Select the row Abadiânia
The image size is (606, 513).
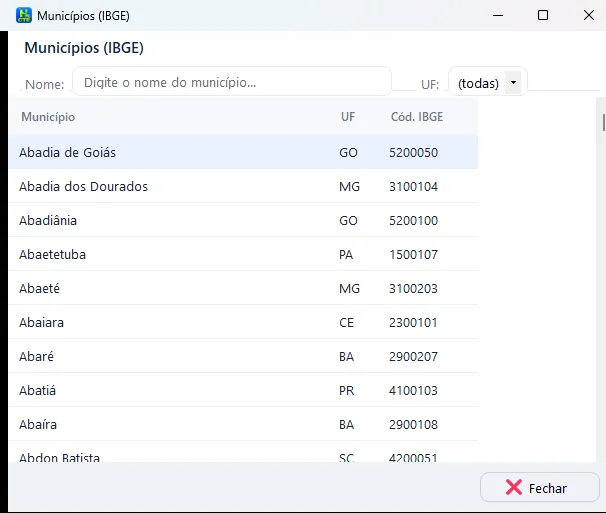[243, 220]
